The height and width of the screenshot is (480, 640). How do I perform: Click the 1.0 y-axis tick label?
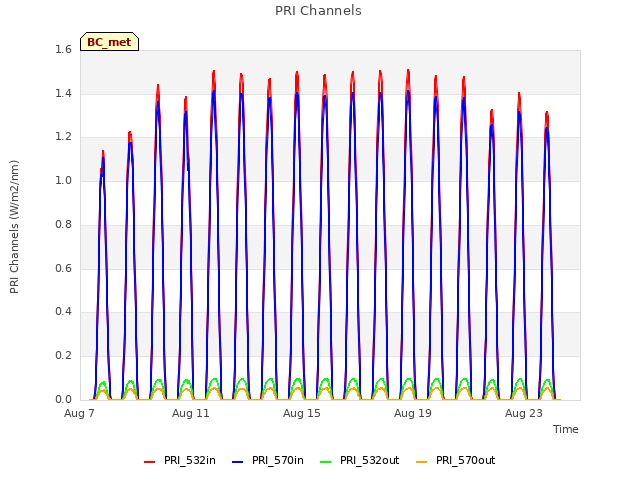63,180
